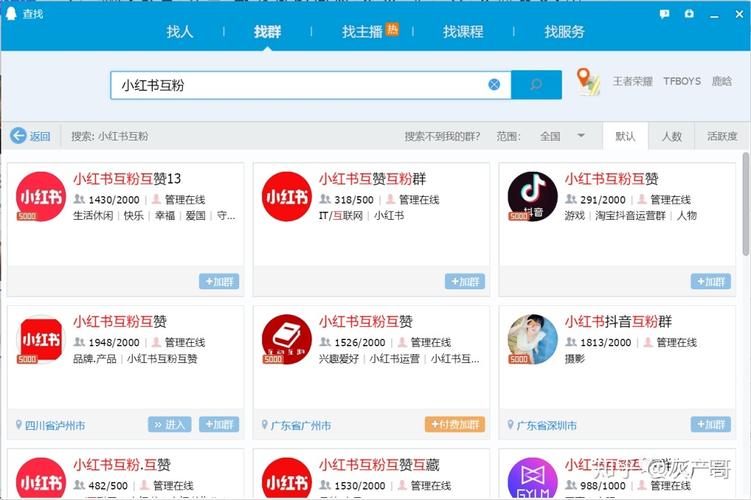Open the 找主播 tab
The height and width of the screenshot is (500, 751).
[x=362, y=32]
